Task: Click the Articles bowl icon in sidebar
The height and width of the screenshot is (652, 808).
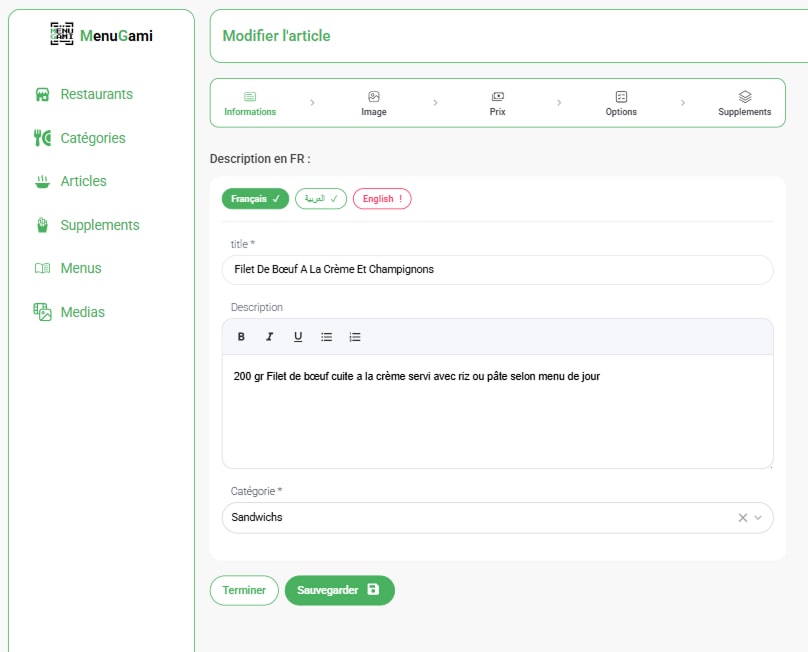Action: (x=42, y=182)
